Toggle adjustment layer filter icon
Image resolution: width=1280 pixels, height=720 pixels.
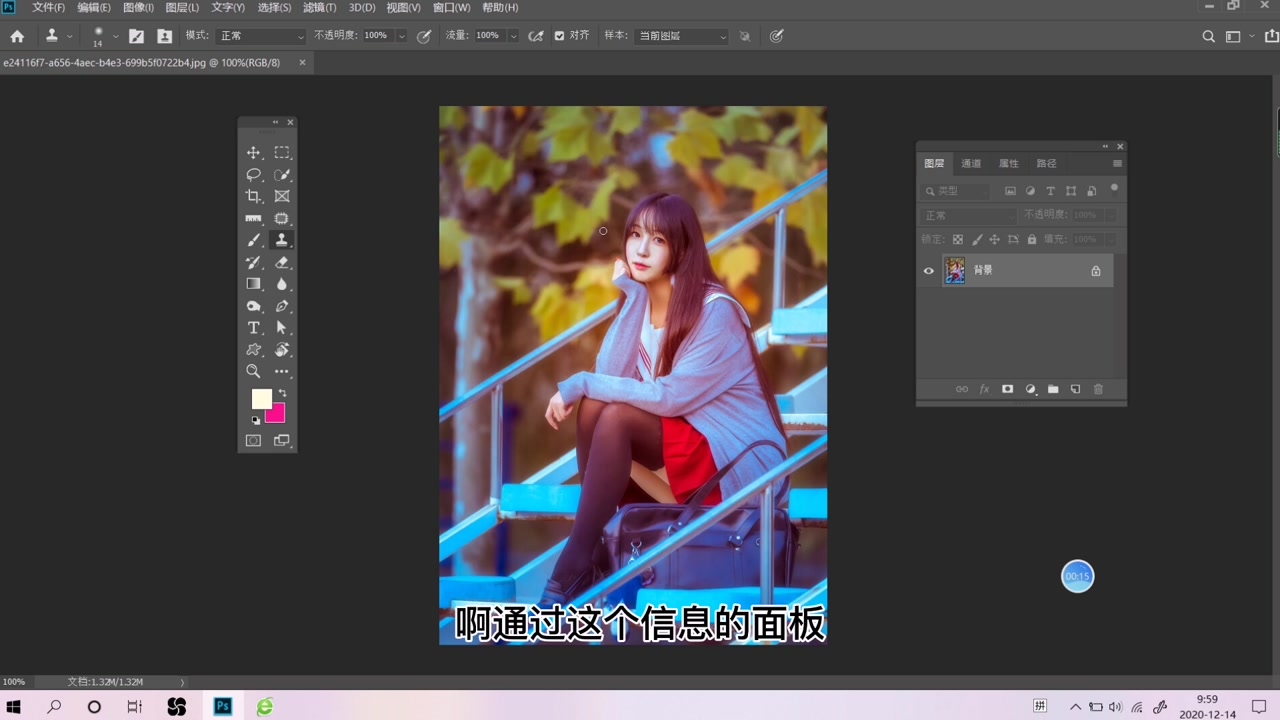click(1030, 191)
